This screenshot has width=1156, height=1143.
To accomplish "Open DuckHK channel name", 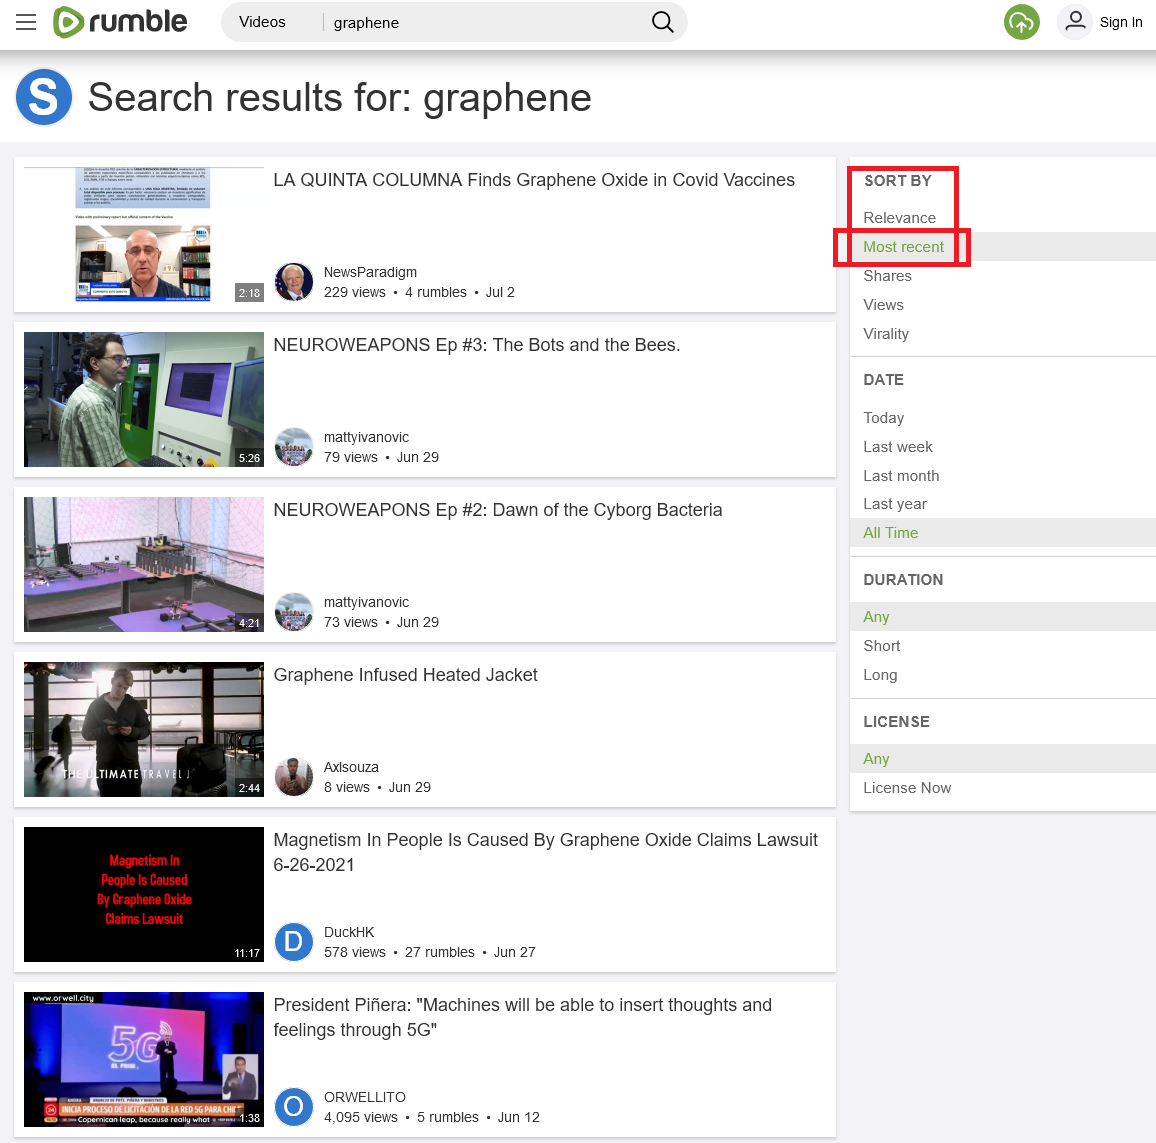I will click(349, 933).
